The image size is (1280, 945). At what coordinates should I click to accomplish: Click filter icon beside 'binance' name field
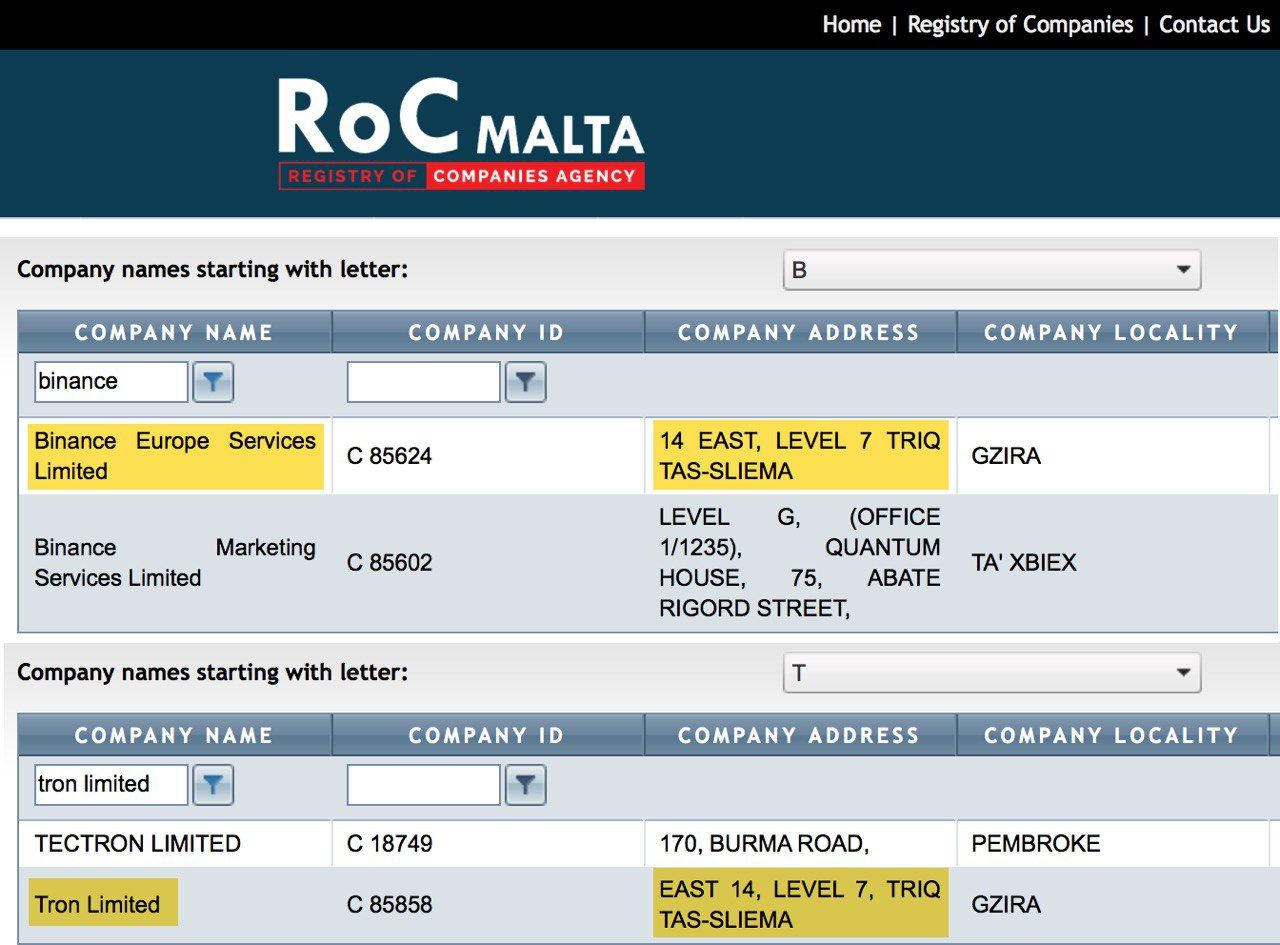tap(213, 382)
